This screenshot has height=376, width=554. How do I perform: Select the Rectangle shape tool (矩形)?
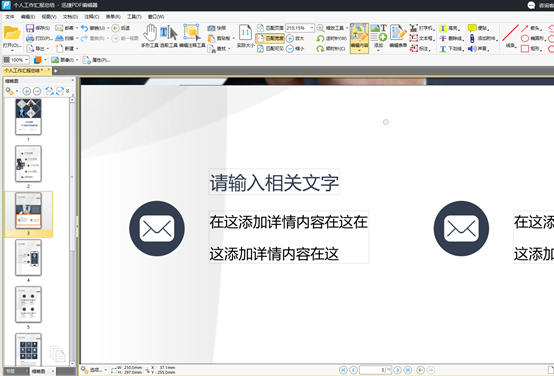click(532, 48)
